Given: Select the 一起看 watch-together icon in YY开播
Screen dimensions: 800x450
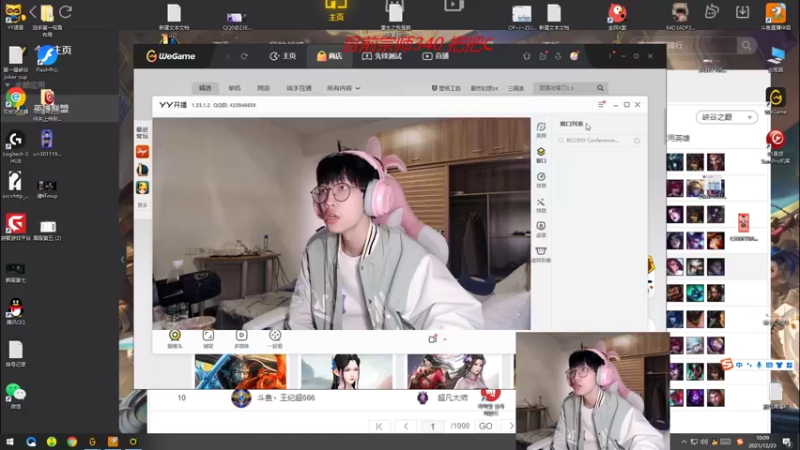Looking at the screenshot, I should tap(275, 338).
